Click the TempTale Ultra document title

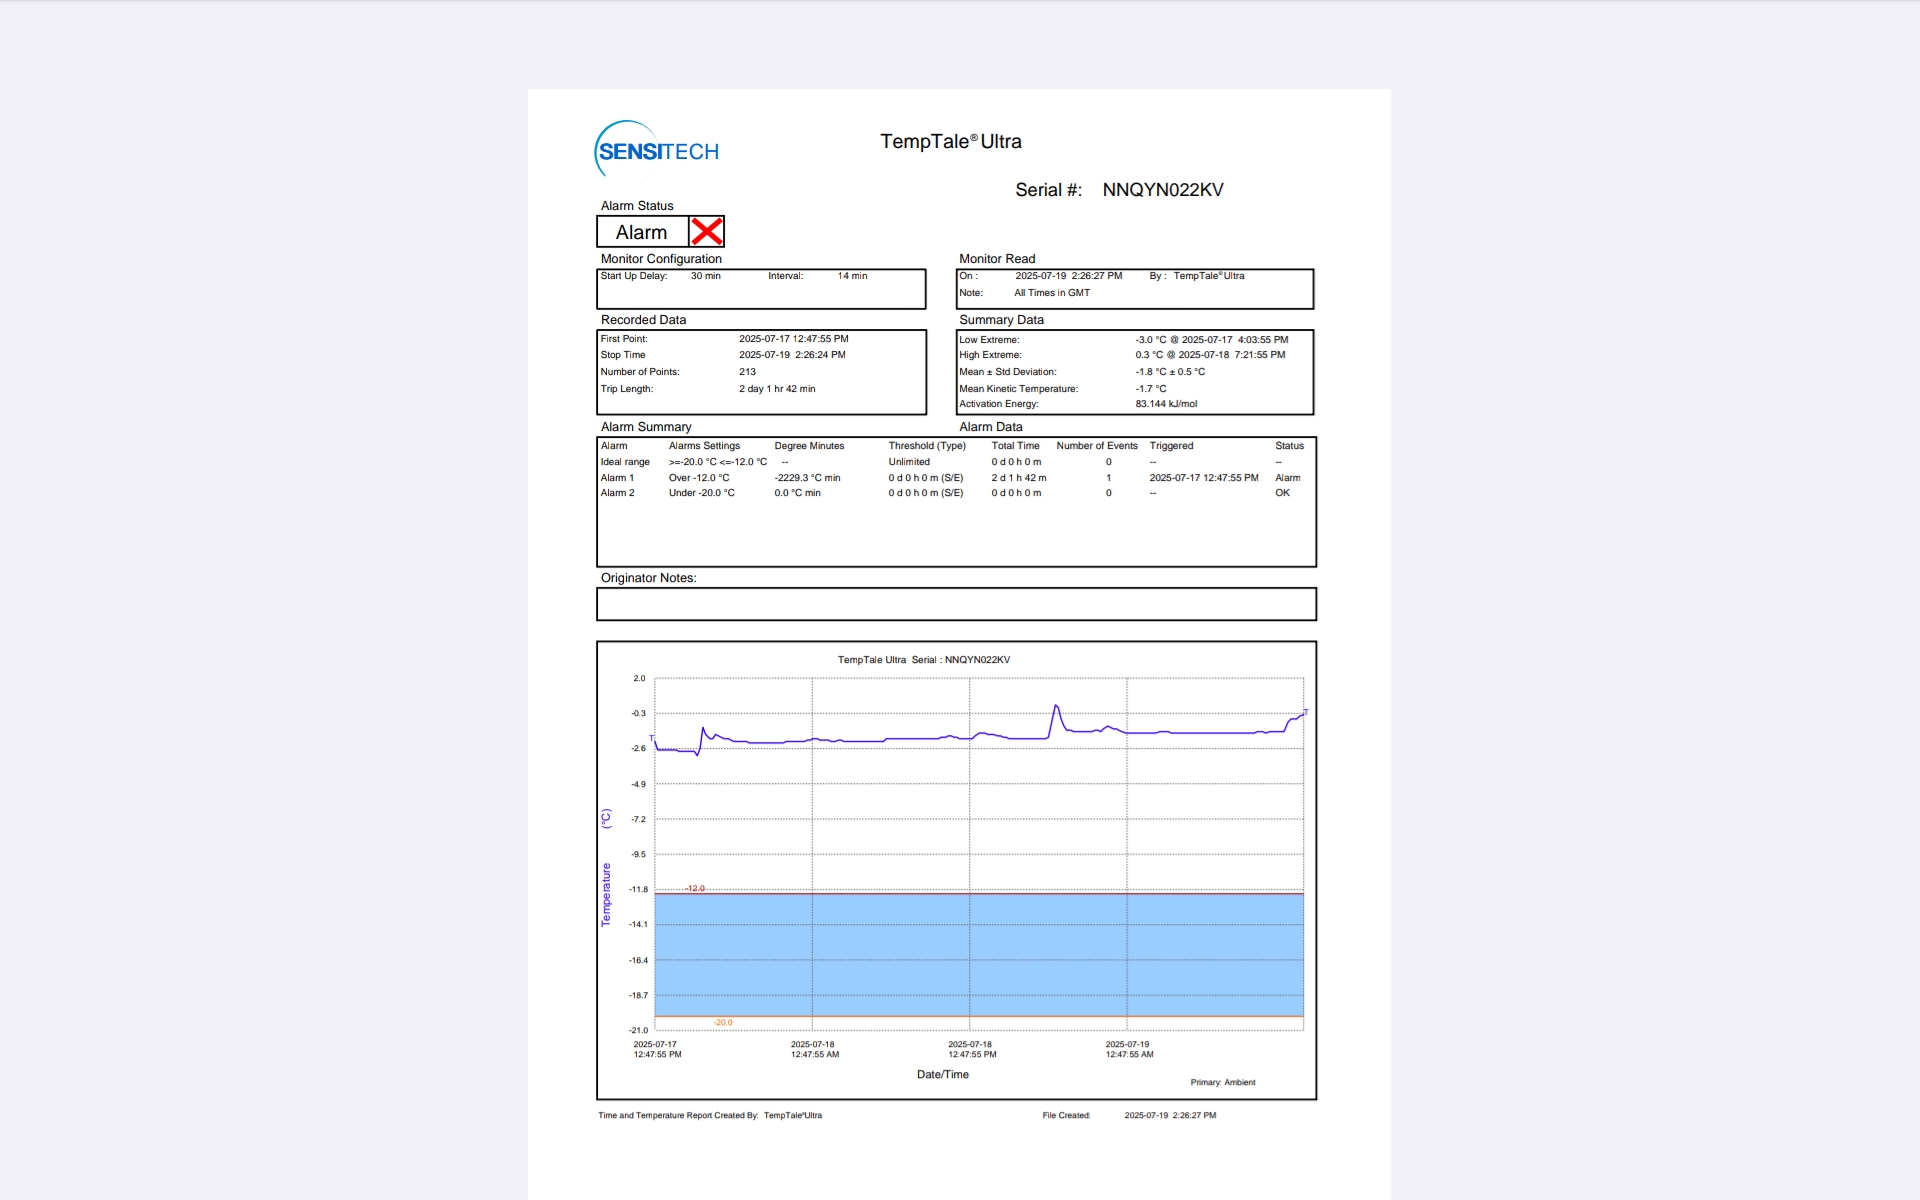(950, 142)
